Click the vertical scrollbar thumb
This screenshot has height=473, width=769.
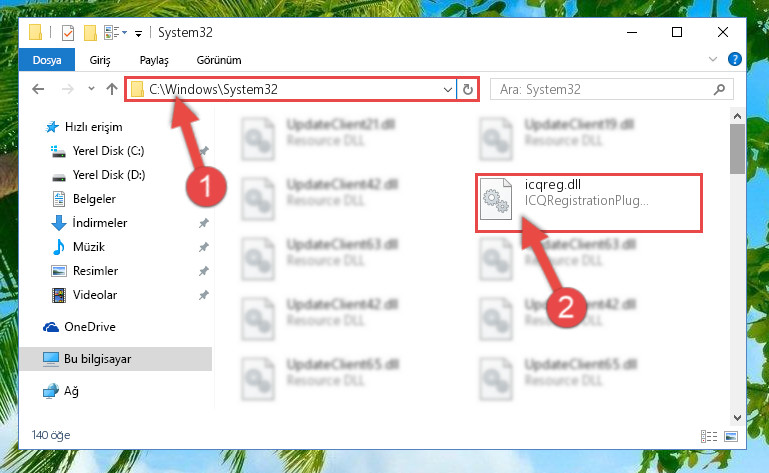pos(737,149)
